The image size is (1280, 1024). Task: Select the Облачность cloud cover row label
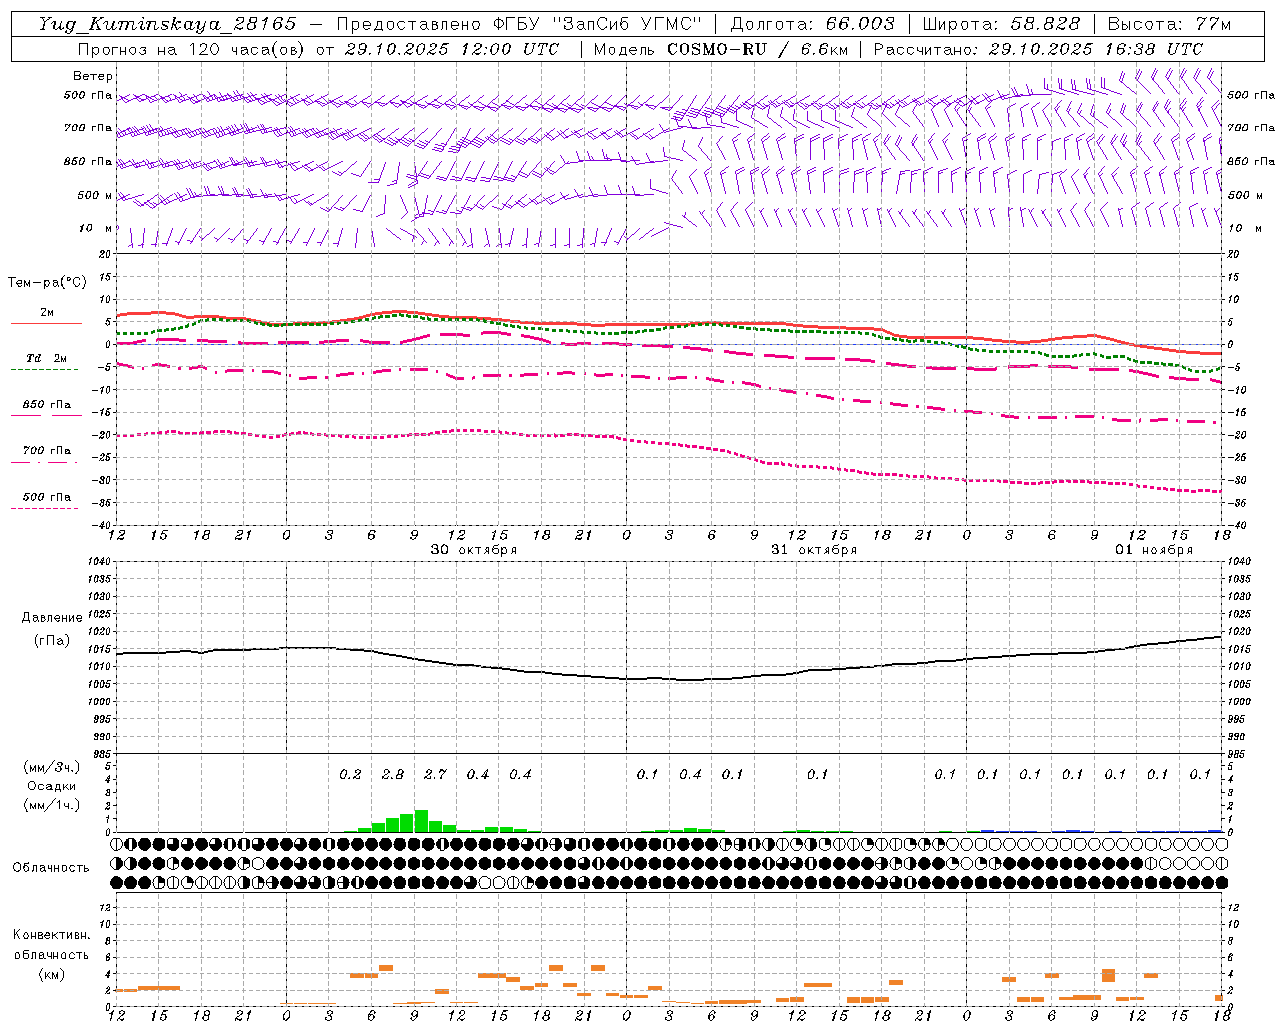[51, 867]
